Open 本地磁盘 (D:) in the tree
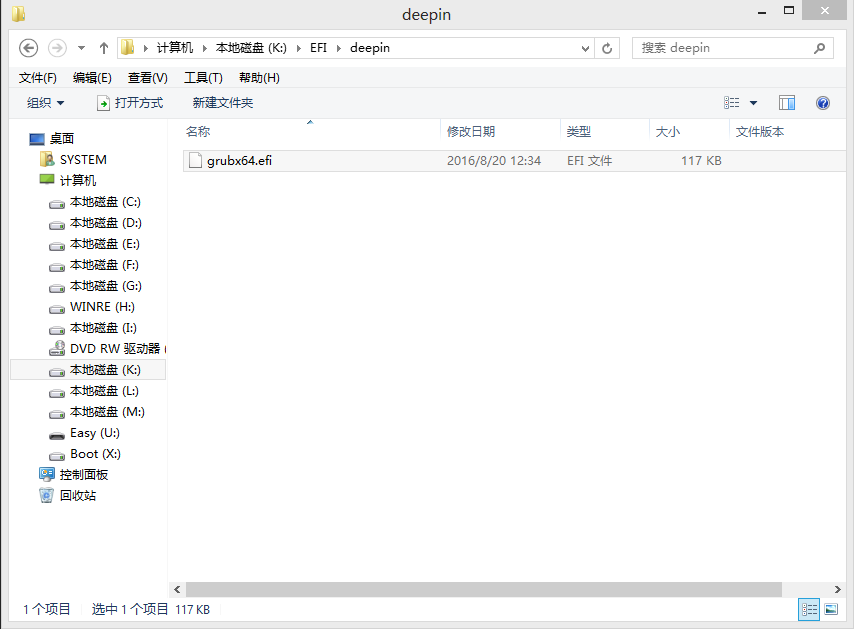This screenshot has height=629, width=854. [95, 223]
